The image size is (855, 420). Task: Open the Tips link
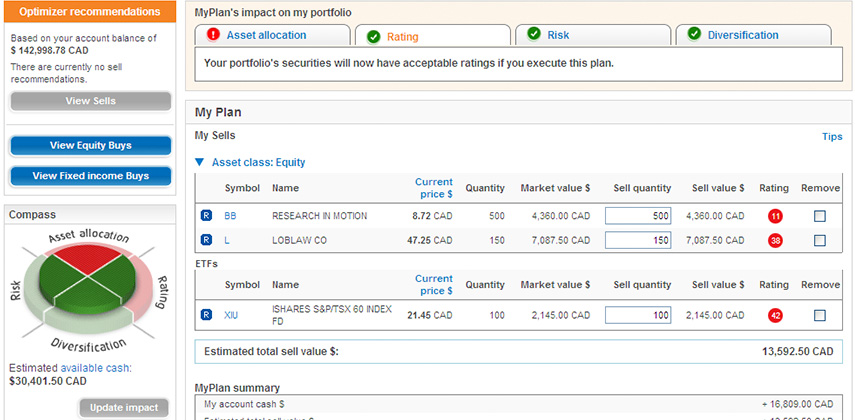click(x=831, y=137)
